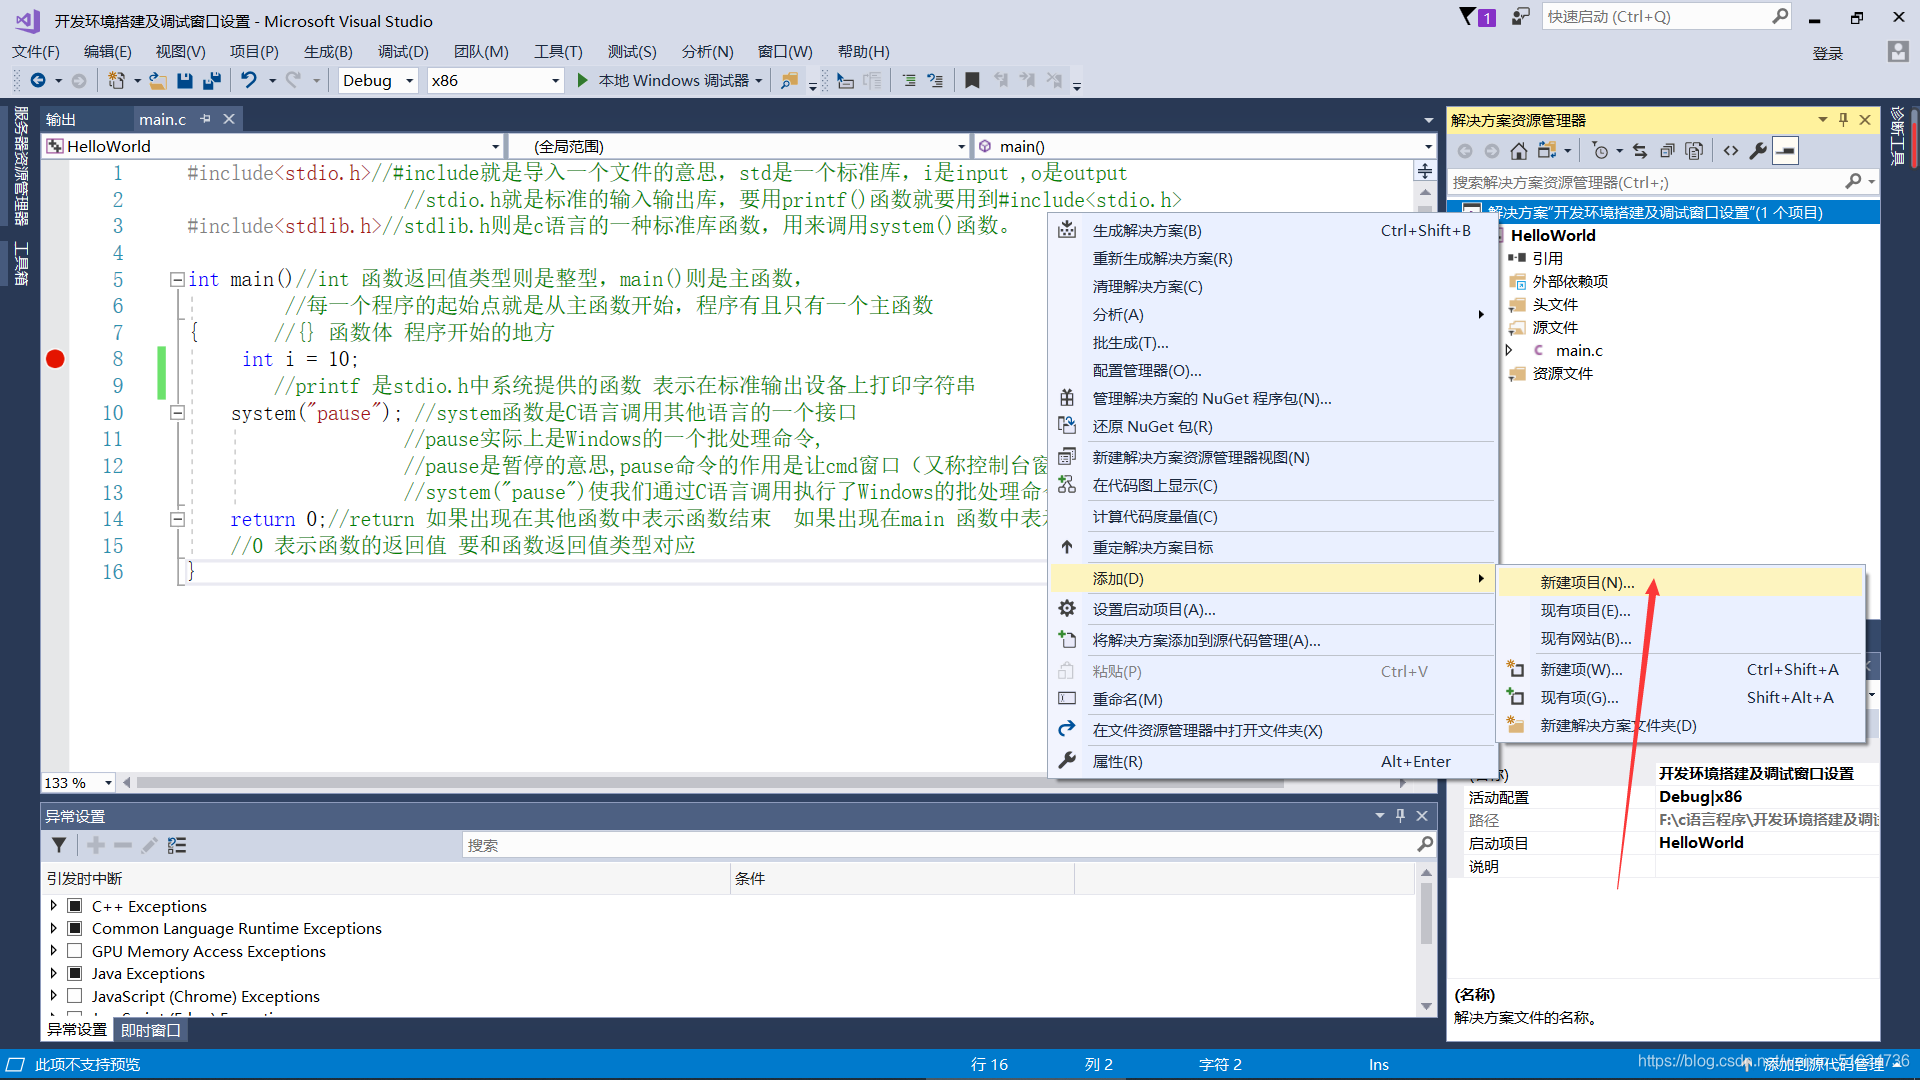The height and width of the screenshot is (1080, 1920).
Task: Save the current file with the disk icon
Action: tap(185, 81)
